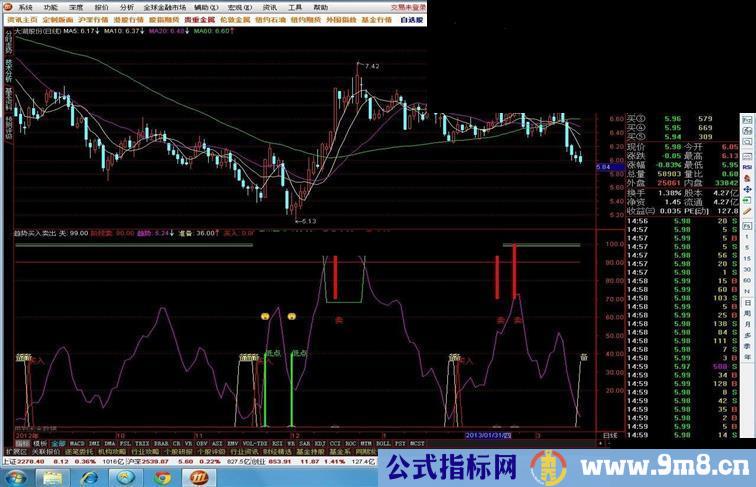Switch to the 贵重金属 tab
756x487 pixels.
coord(200,18)
